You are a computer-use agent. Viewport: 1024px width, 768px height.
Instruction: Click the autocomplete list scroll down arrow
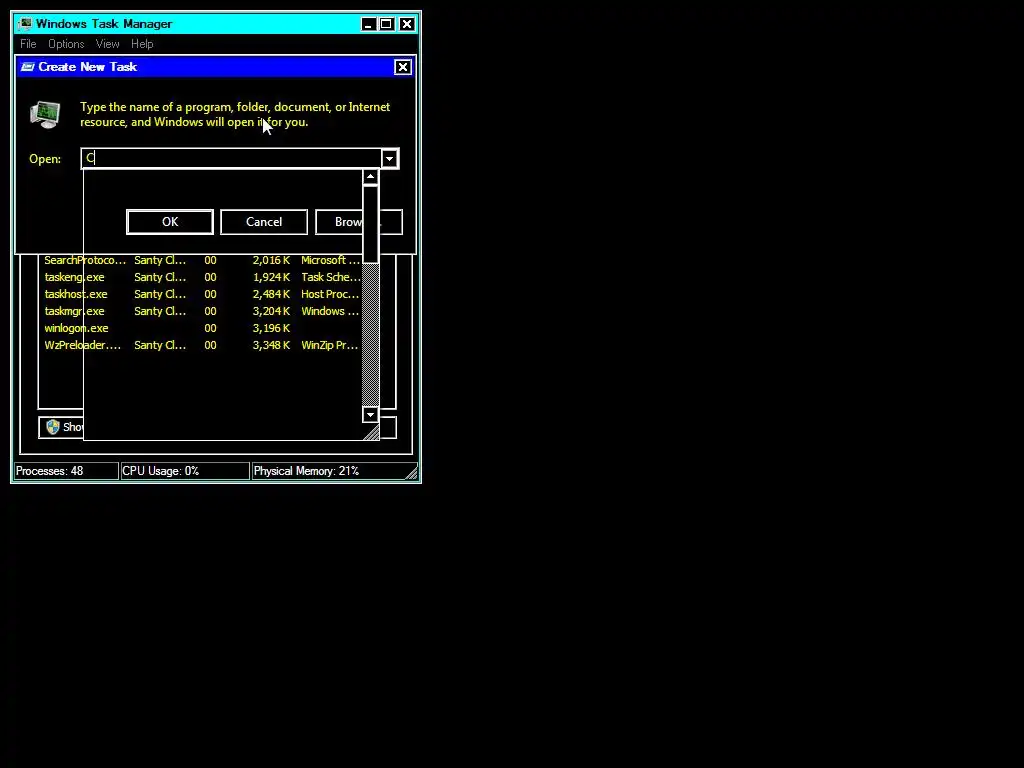point(370,415)
